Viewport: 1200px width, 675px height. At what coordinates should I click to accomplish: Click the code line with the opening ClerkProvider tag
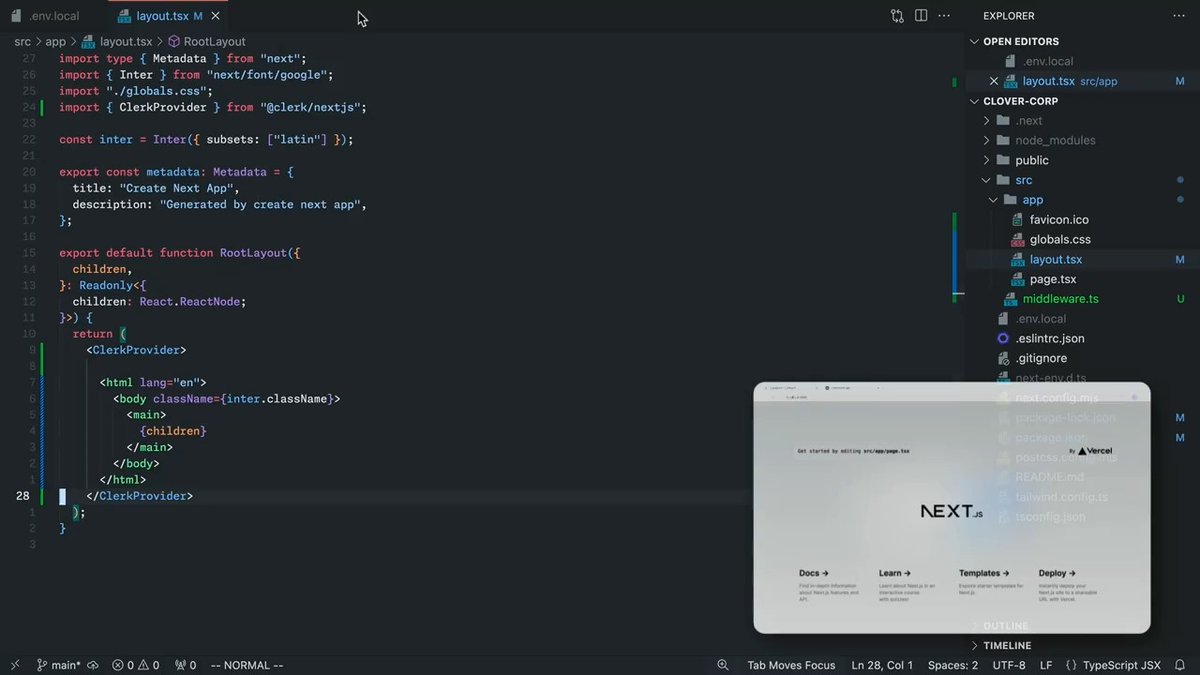point(136,350)
